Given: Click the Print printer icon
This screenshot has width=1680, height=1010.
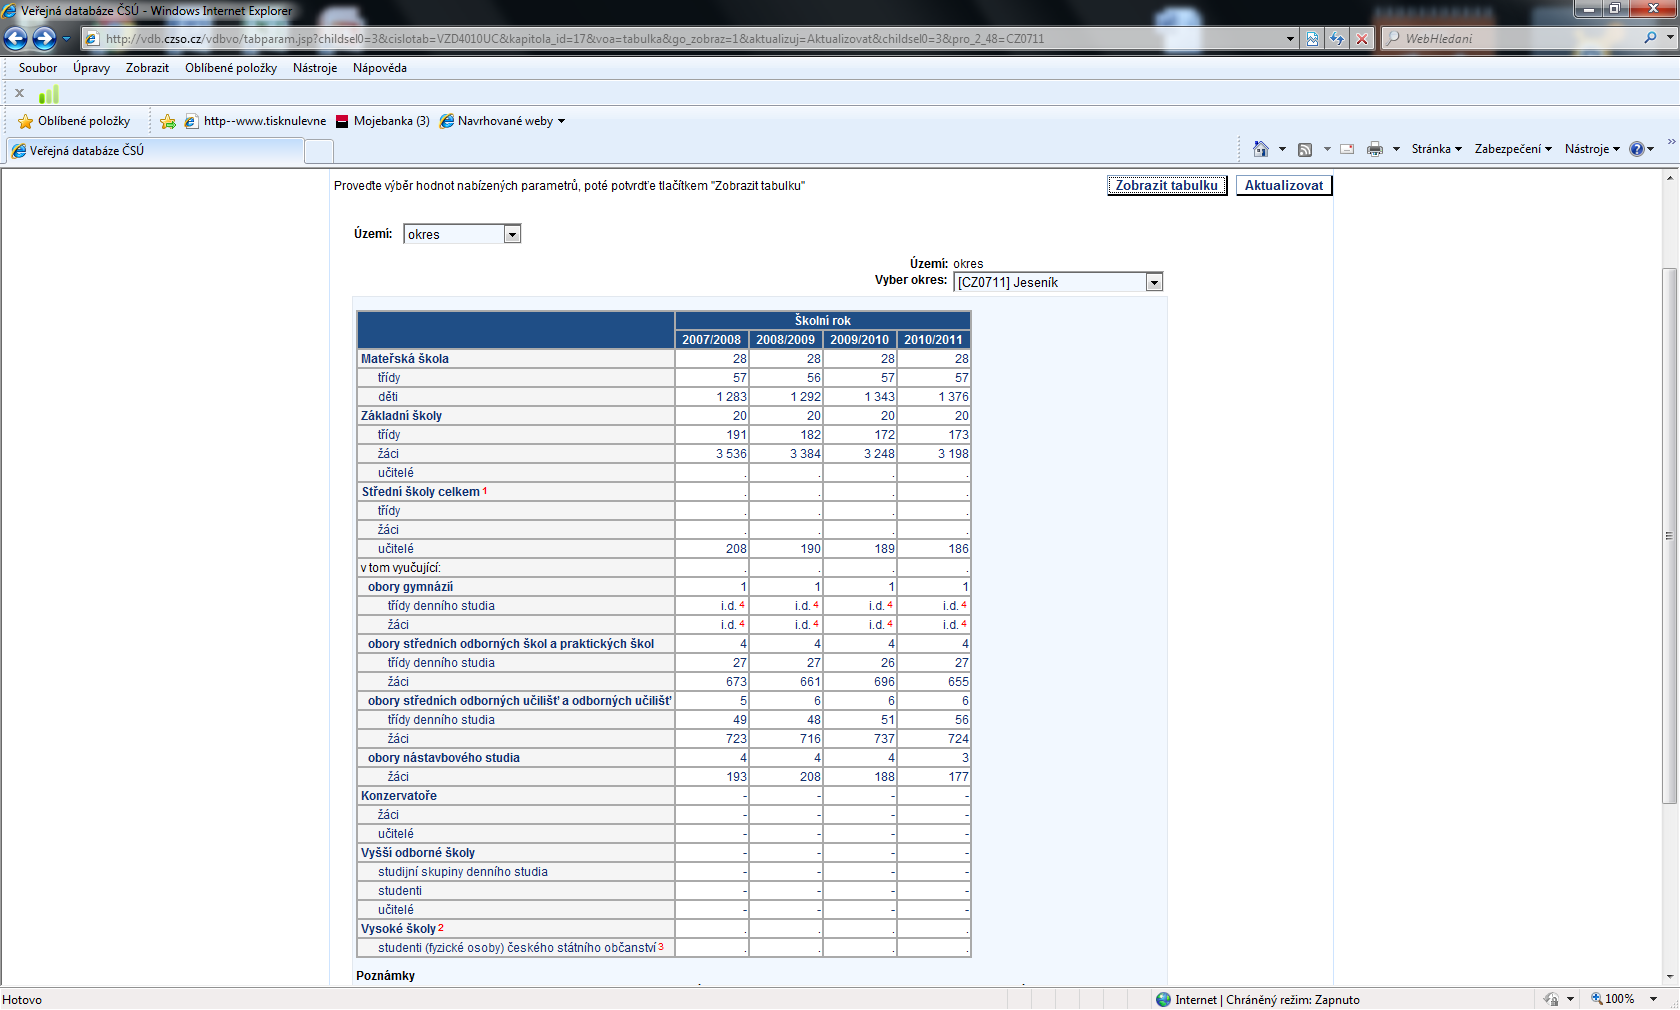Looking at the screenshot, I should tap(1375, 149).
